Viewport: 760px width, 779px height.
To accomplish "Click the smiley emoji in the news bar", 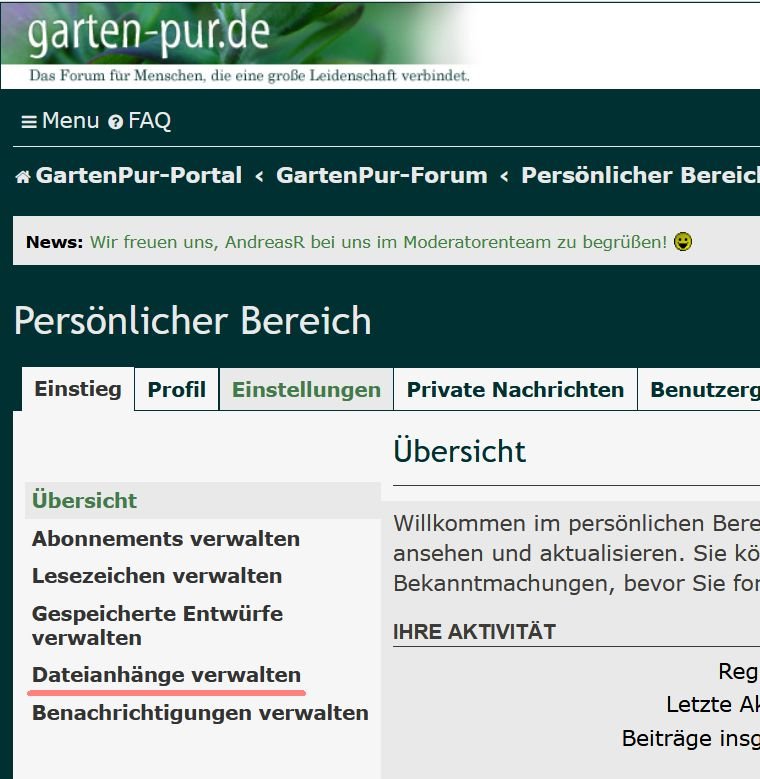I will pos(683,242).
